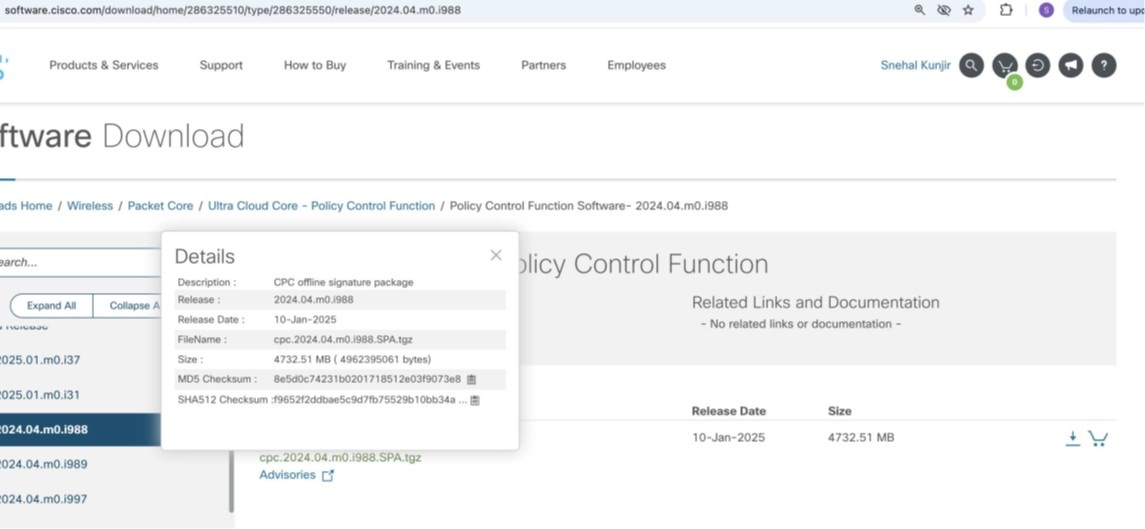Viewport: 1145px width, 529px height.
Task: Open the How to Buy menu
Action: [315, 65]
